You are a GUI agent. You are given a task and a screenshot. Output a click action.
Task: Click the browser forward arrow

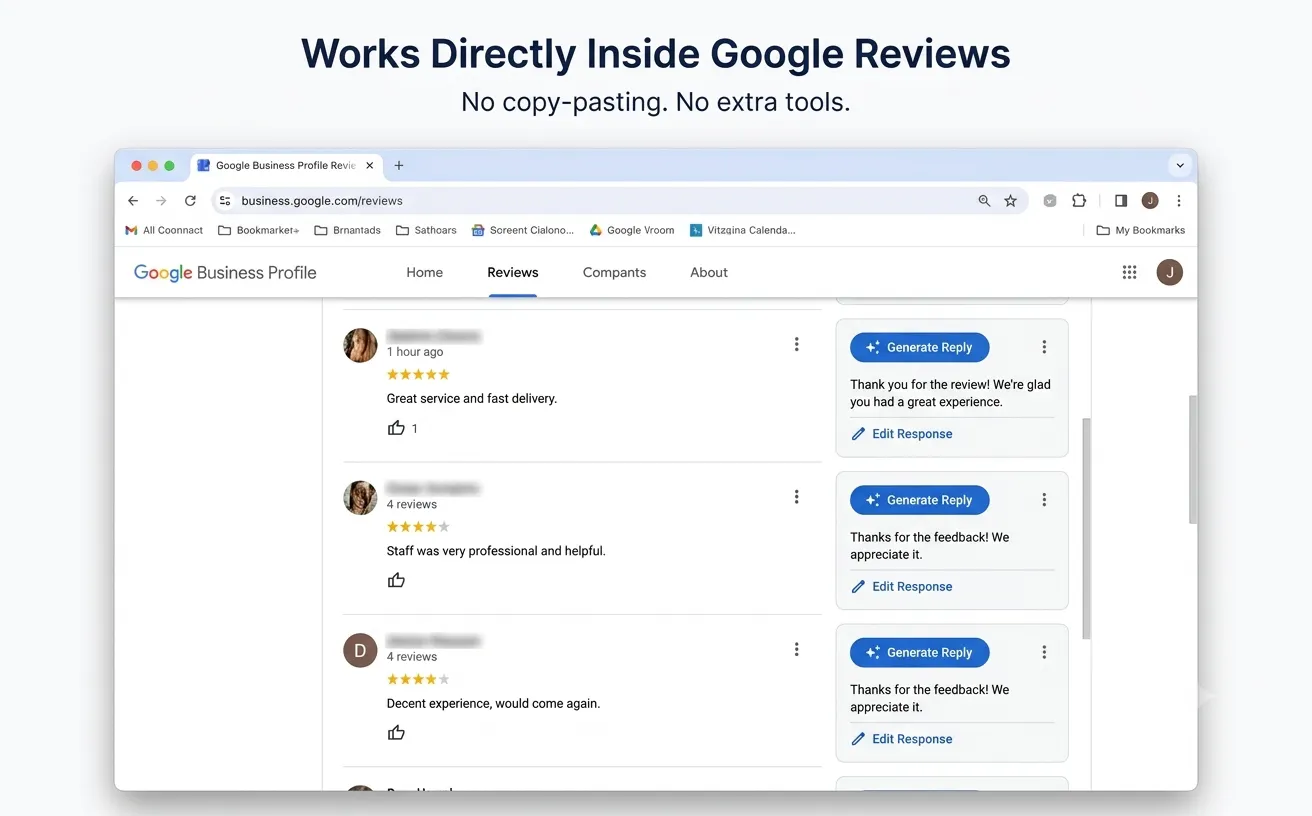coord(161,201)
